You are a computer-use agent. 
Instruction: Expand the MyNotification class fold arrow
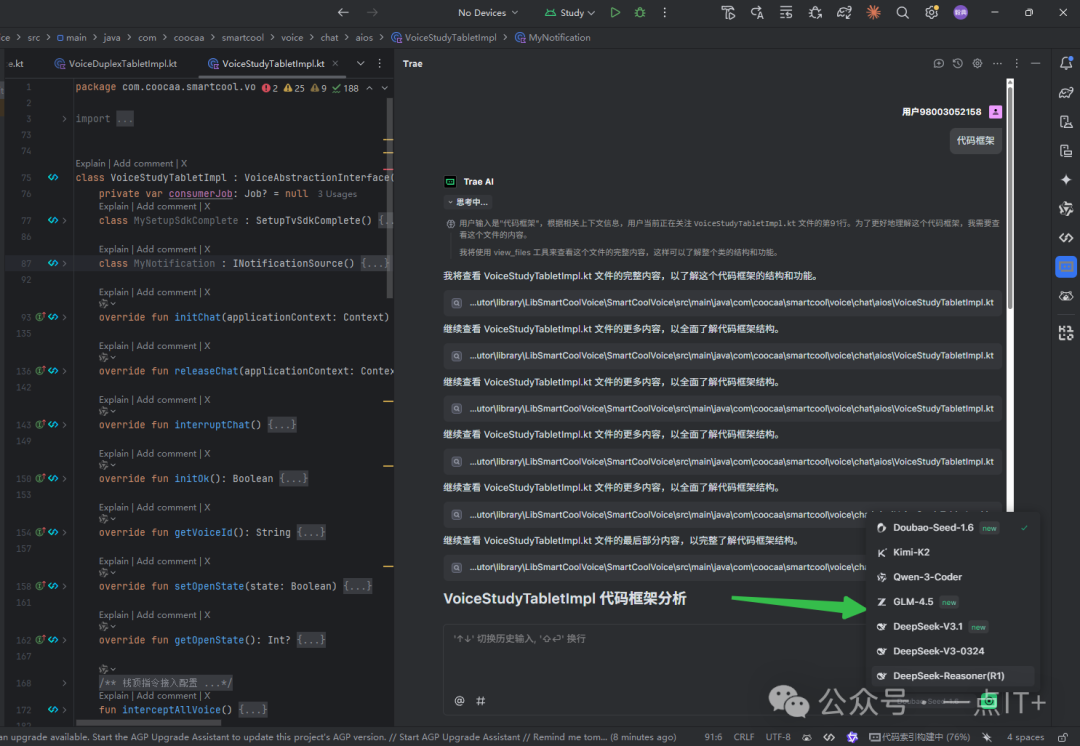click(64, 263)
